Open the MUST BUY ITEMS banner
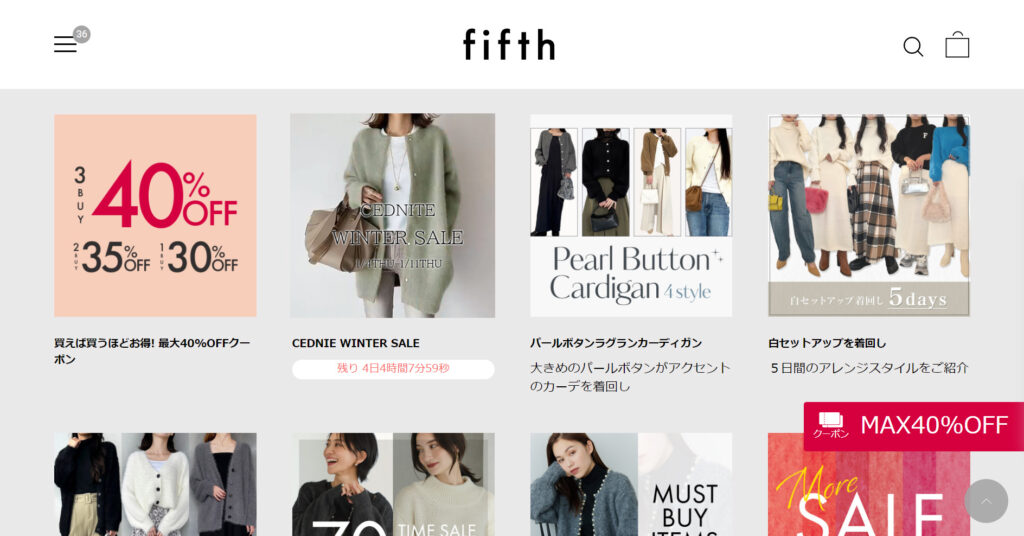1024x536 pixels. pyautogui.click(x=631, y=484)
